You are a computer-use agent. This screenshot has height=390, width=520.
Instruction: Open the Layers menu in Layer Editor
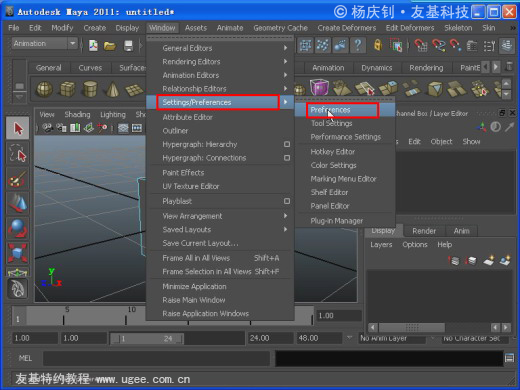click(x=381, y=245)
